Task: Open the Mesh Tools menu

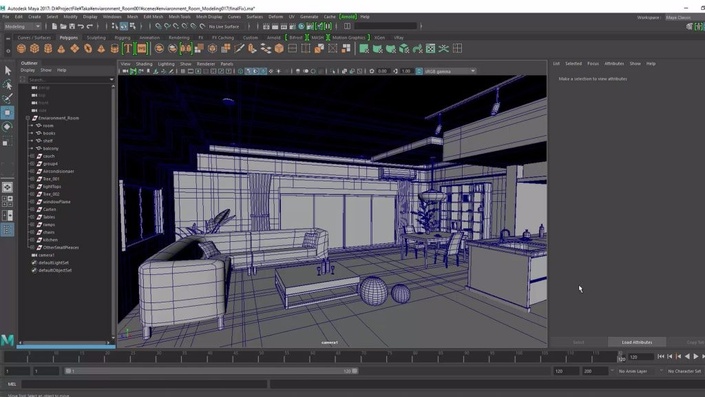Action: click(x=179, y=17)
